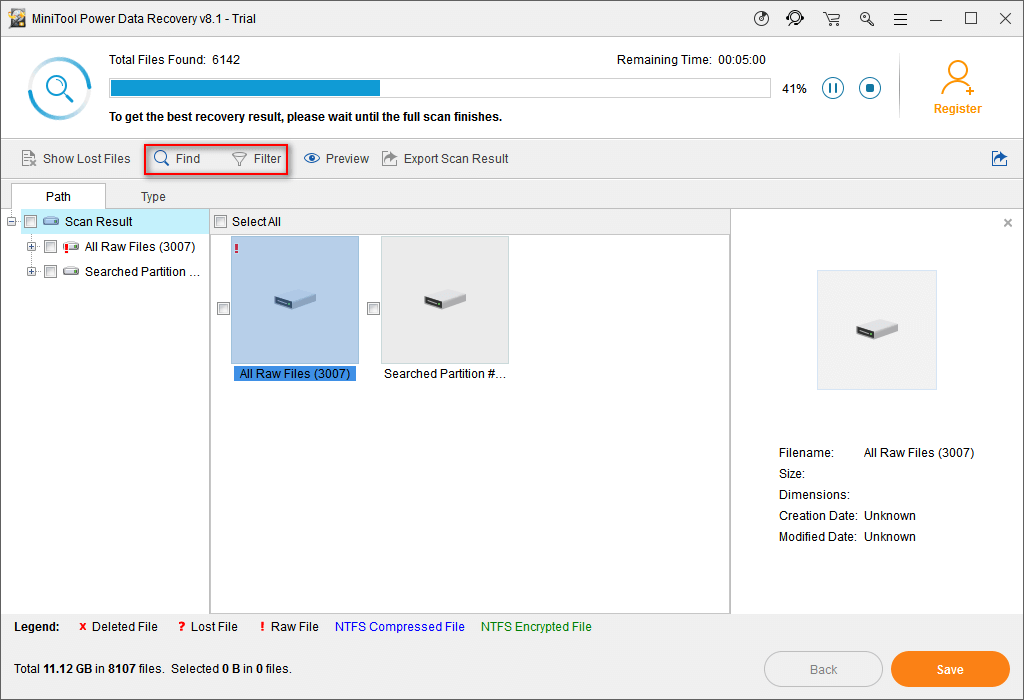This screenshot has width=1024, height=700.
Task: Open the Find search tool
Action: pyautogui.click(x=180, y=158)
